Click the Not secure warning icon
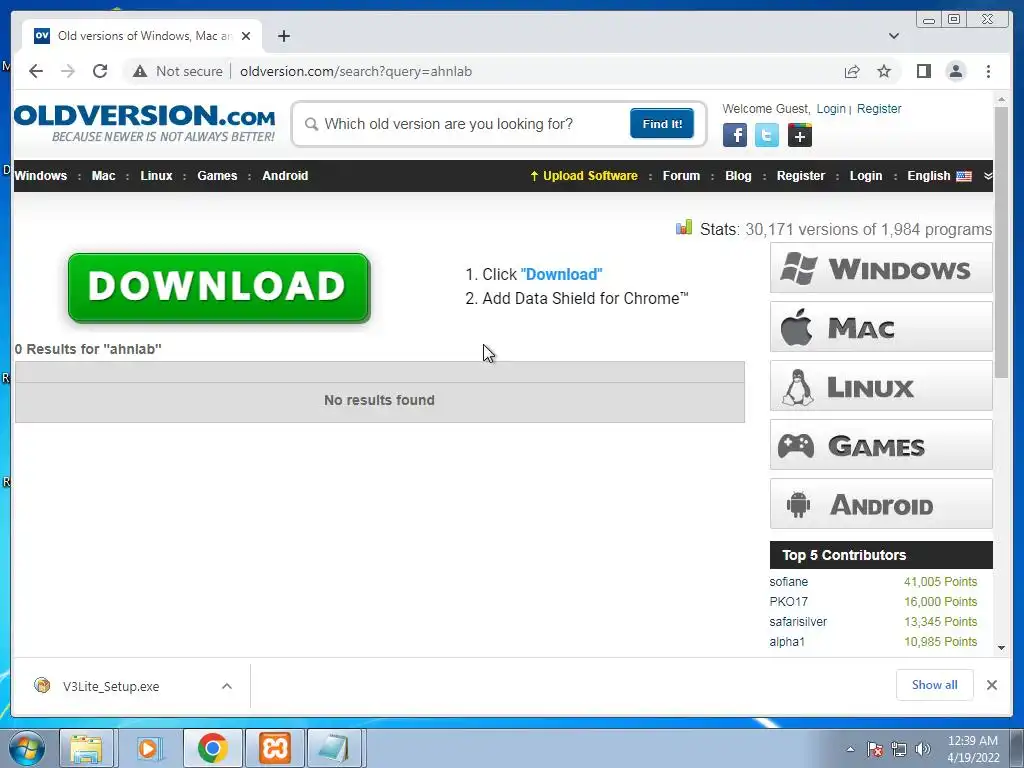The height and width of the screenshot is (768, 1024). (x=140, y=71)
